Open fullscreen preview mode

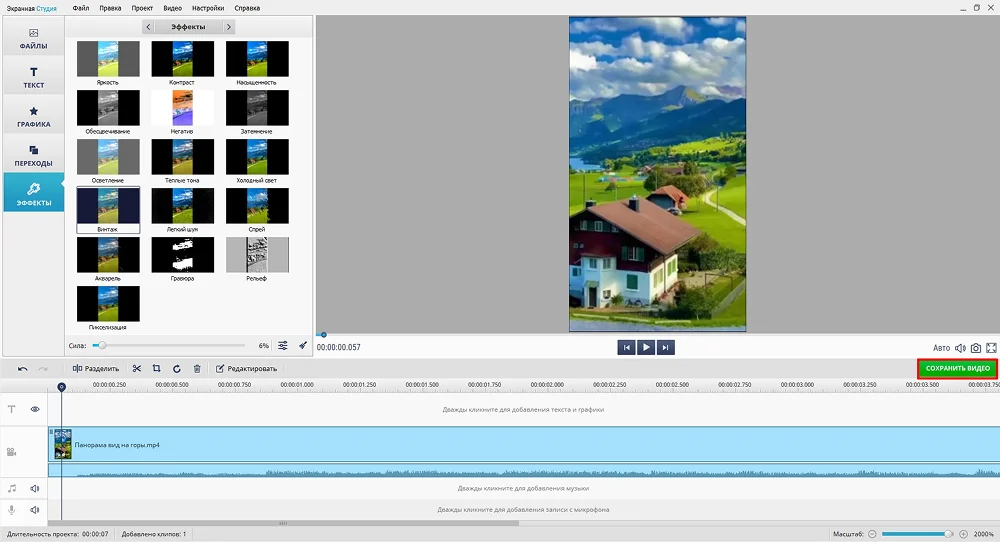pos(991,348)
